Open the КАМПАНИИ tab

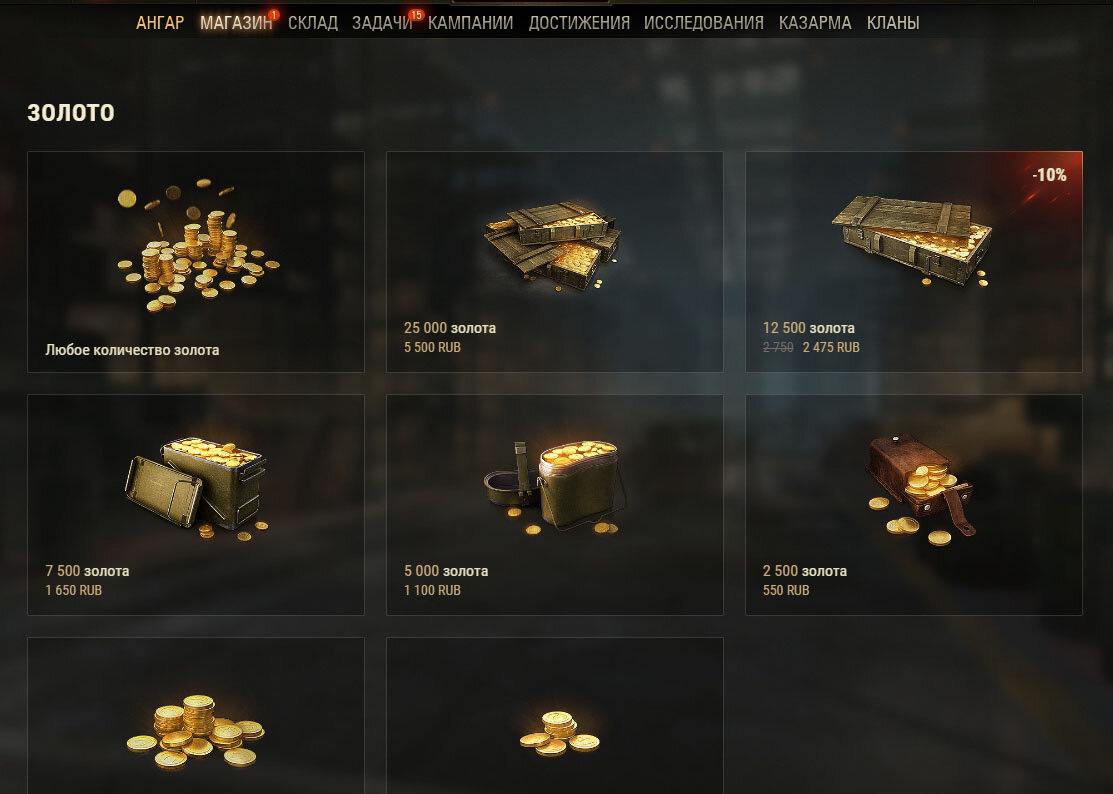471,23
